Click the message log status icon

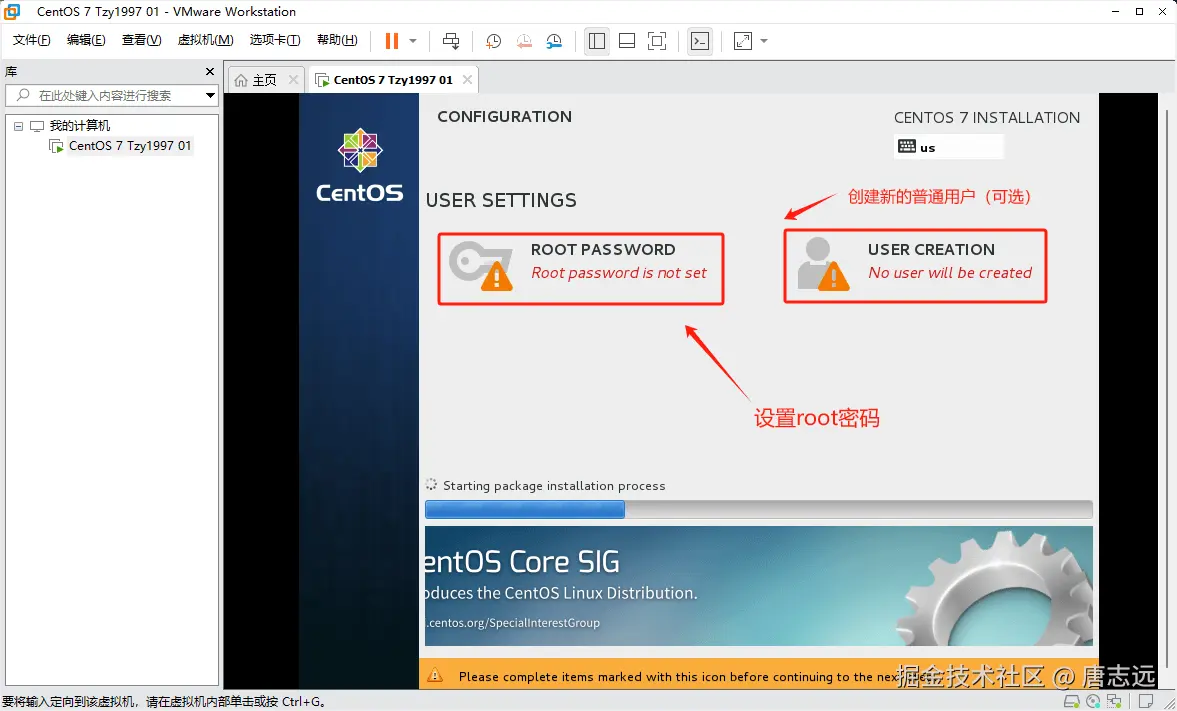click(1145, 702)
